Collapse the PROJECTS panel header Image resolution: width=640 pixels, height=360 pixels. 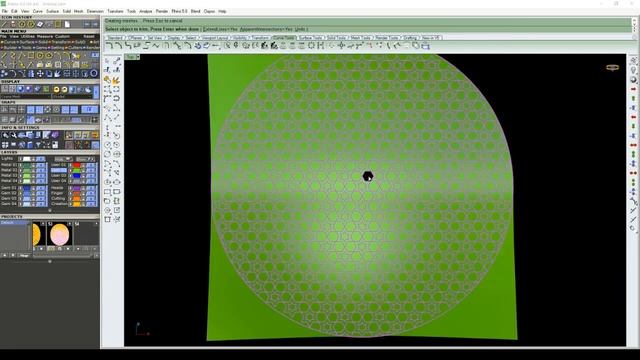click(x=49, y=217)
